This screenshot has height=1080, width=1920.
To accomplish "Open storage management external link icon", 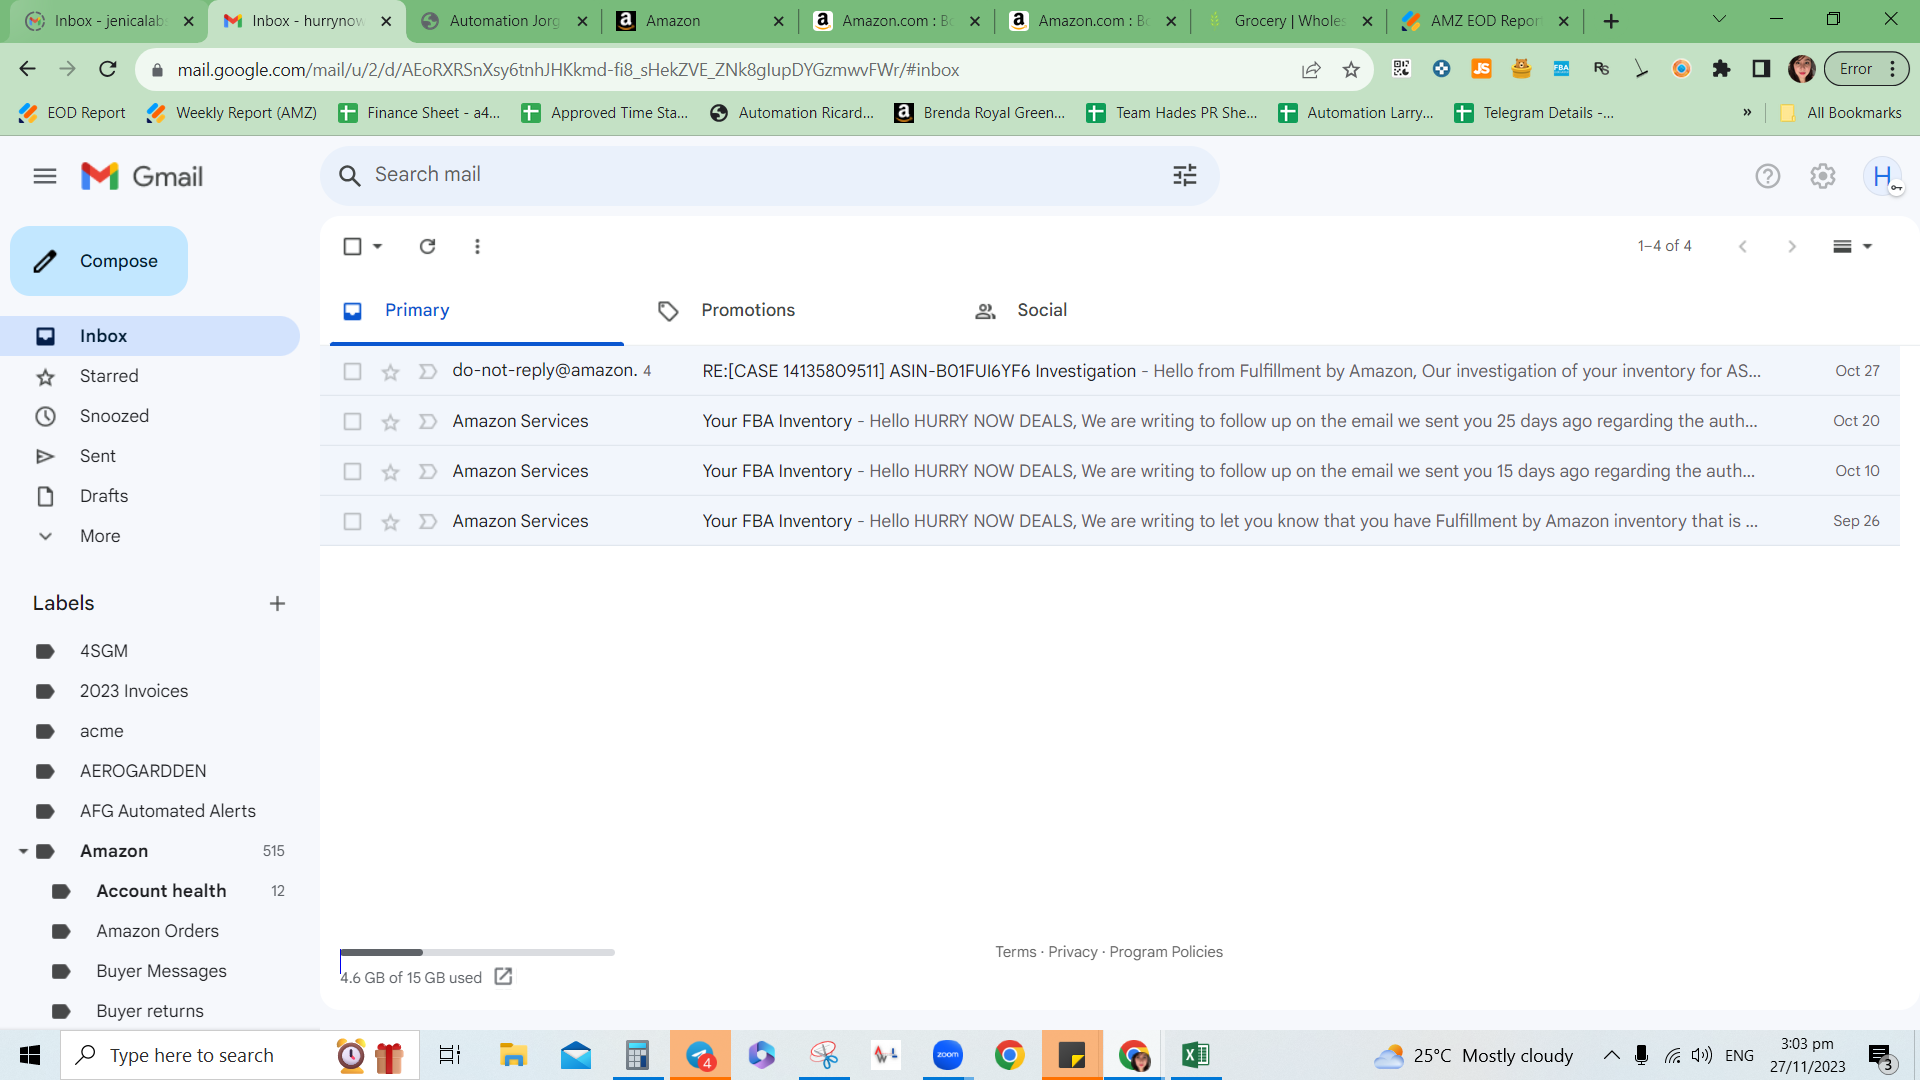I will [503, 977].
